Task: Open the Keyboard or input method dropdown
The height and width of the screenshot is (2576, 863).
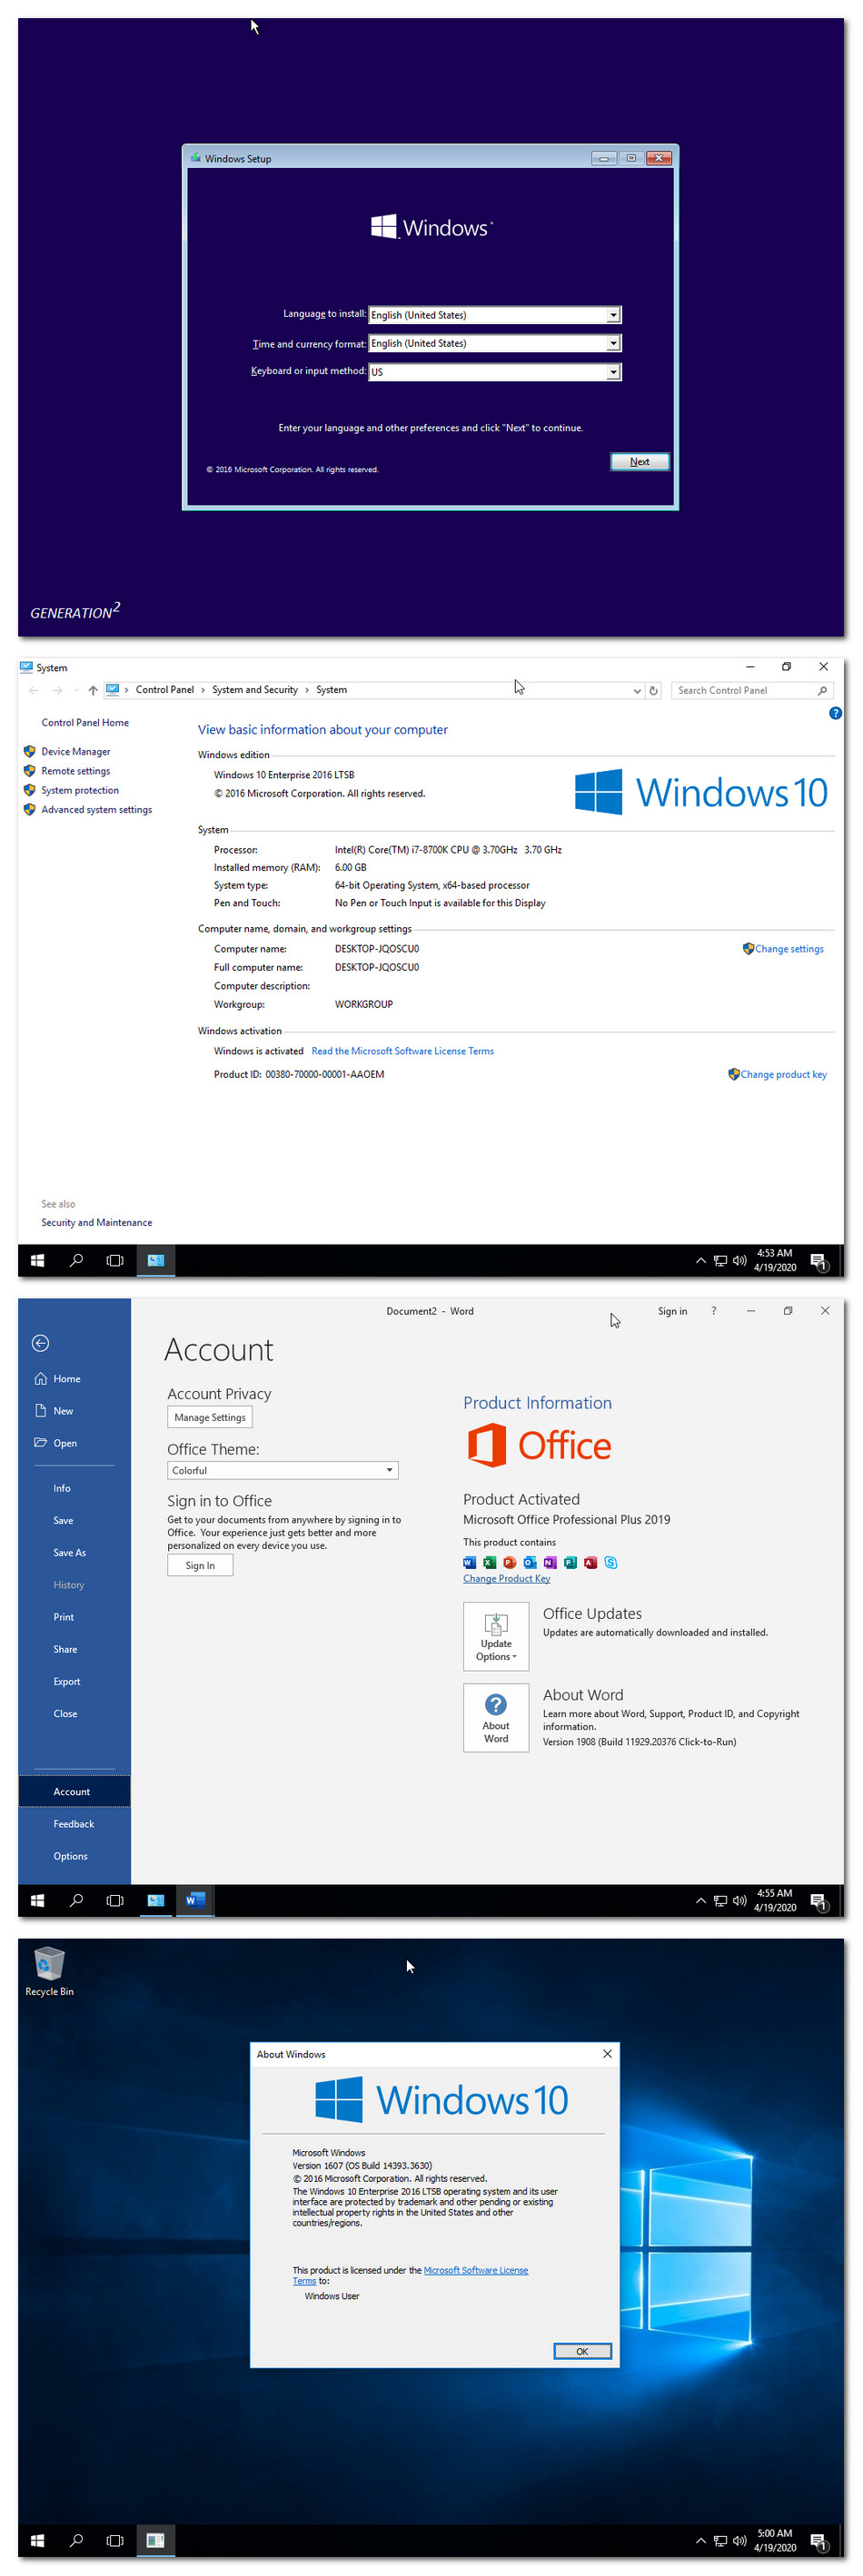Action: coord(495,372)
